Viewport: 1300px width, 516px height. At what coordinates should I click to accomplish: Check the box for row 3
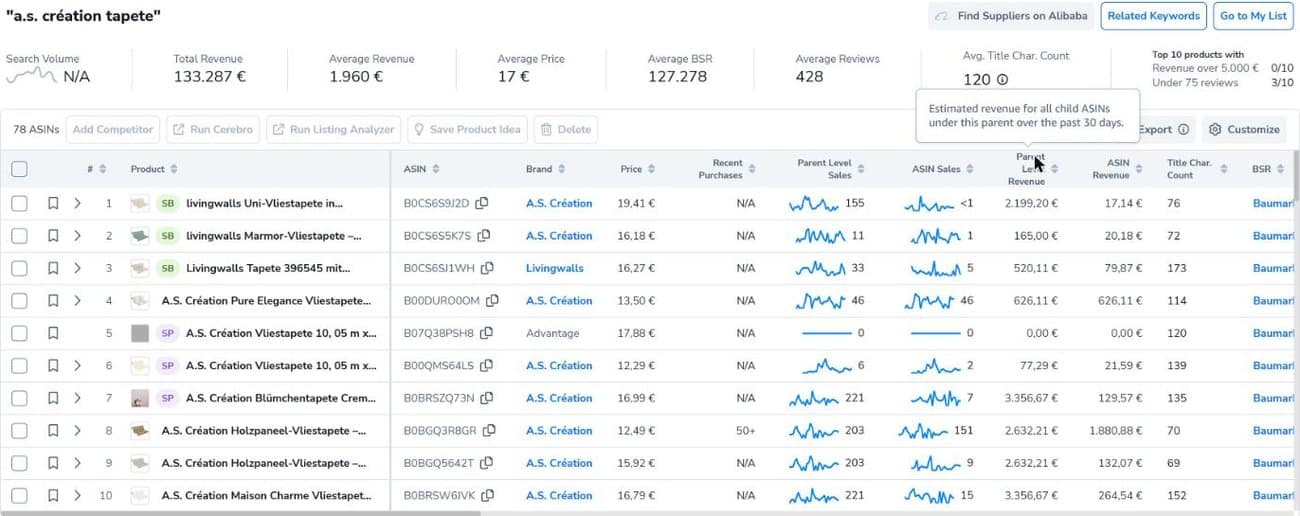point(19,268)
